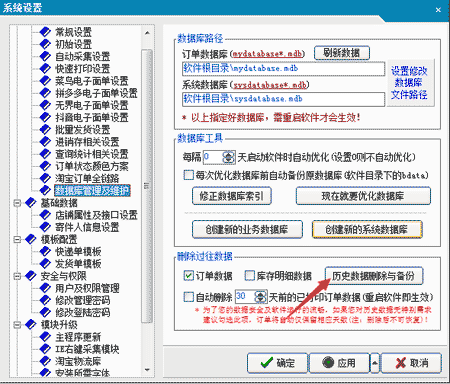450x384 pixels.
Task: Click the book icon beside 抖音电子面单设置
Action: click(45, 117)
